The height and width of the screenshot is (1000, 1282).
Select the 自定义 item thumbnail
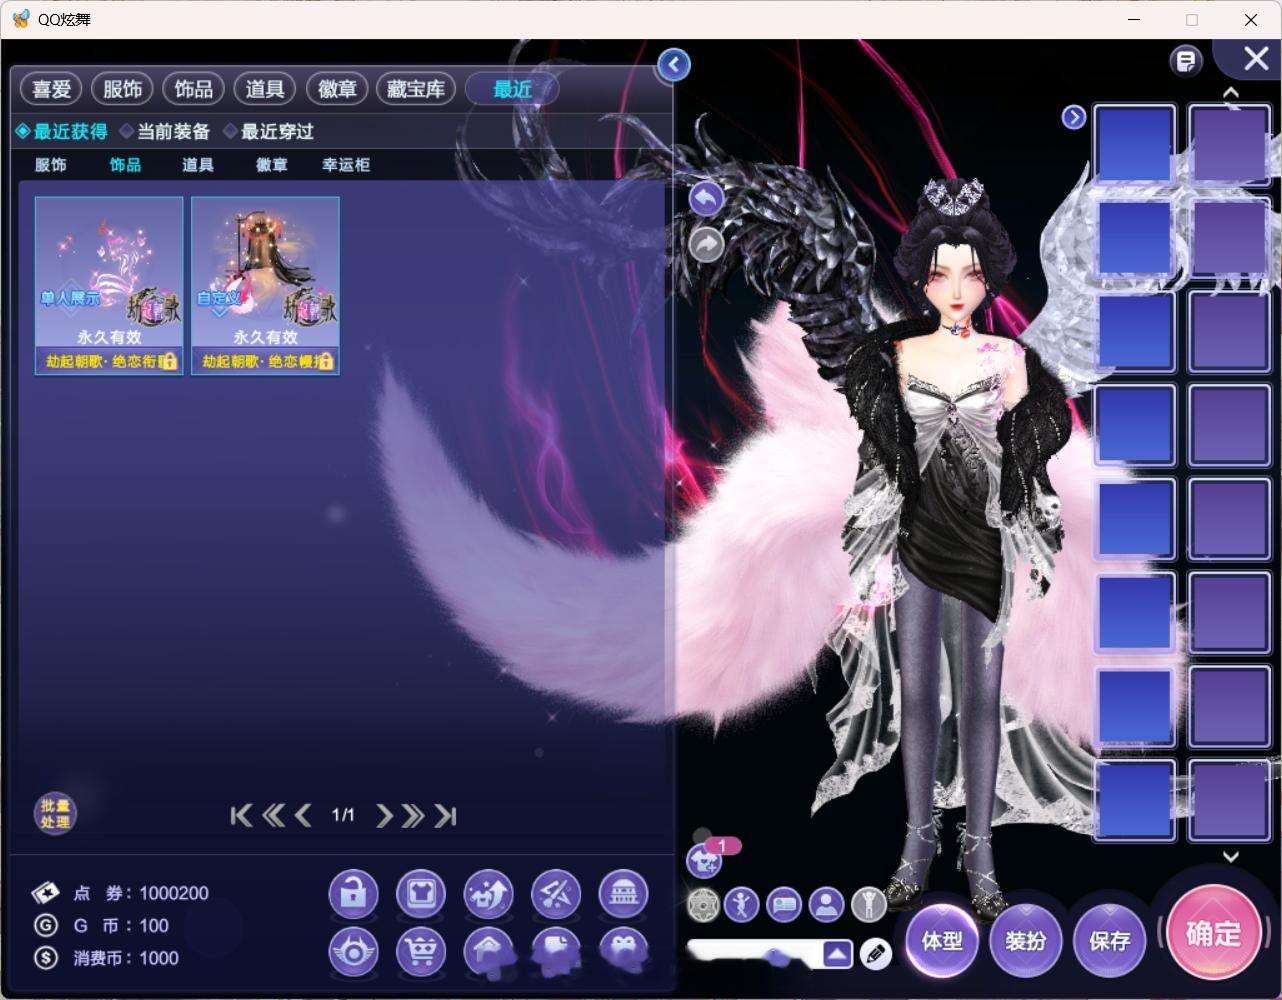265,286
